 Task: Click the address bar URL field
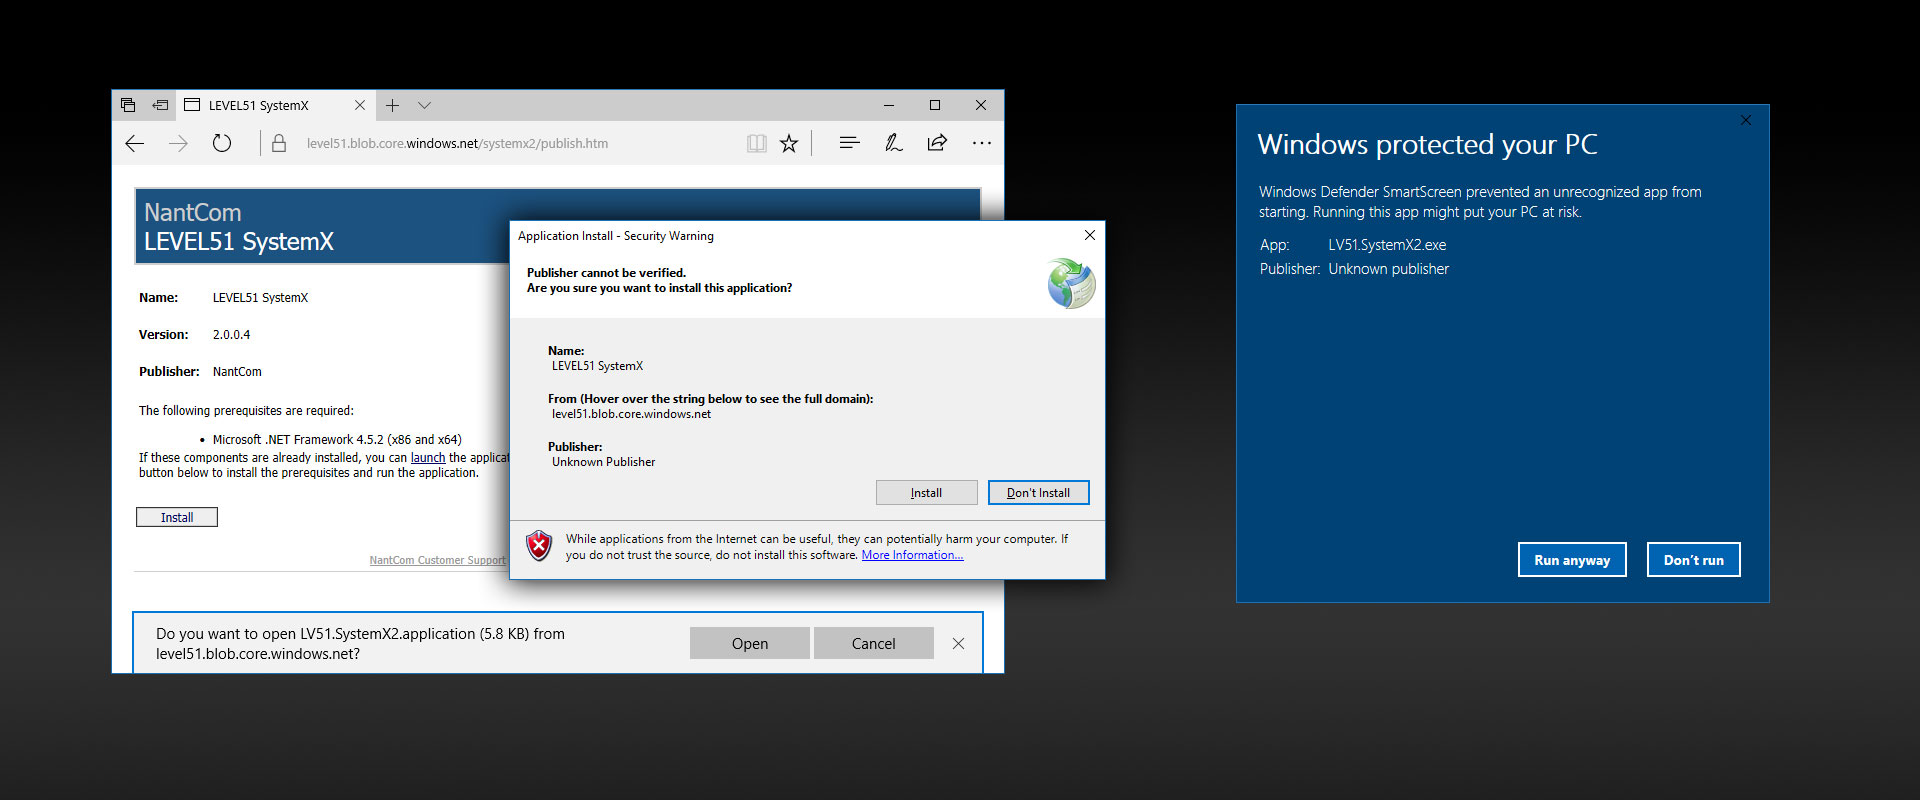pos(500,144)
